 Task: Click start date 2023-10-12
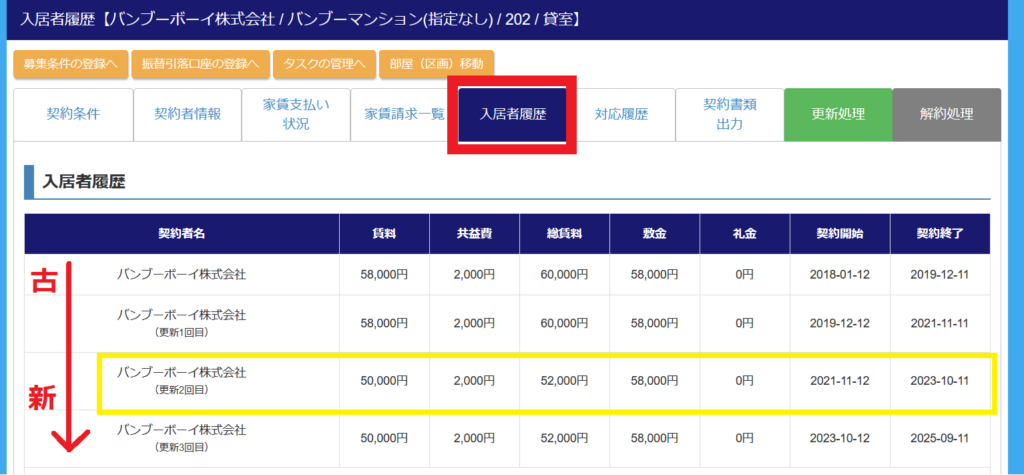pos(839,438)
